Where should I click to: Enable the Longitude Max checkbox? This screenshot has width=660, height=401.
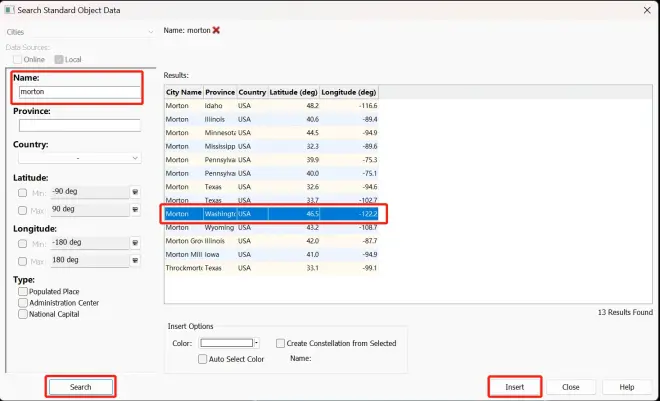point(22,261)
